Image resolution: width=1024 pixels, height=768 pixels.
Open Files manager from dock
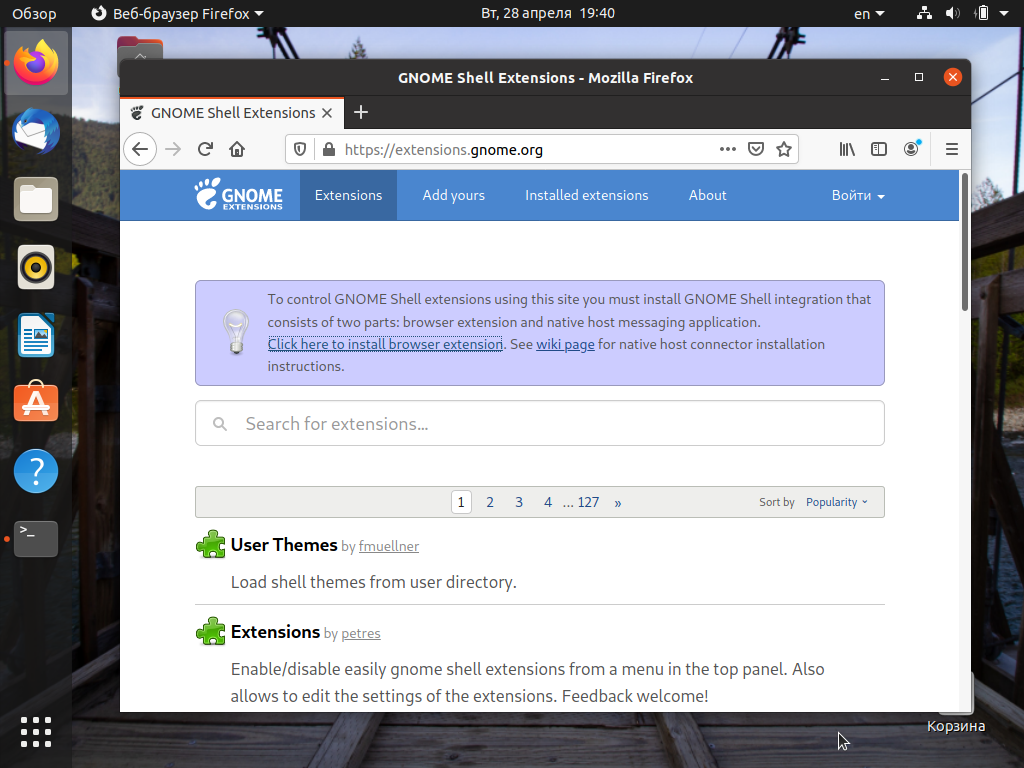click(36, 199)
